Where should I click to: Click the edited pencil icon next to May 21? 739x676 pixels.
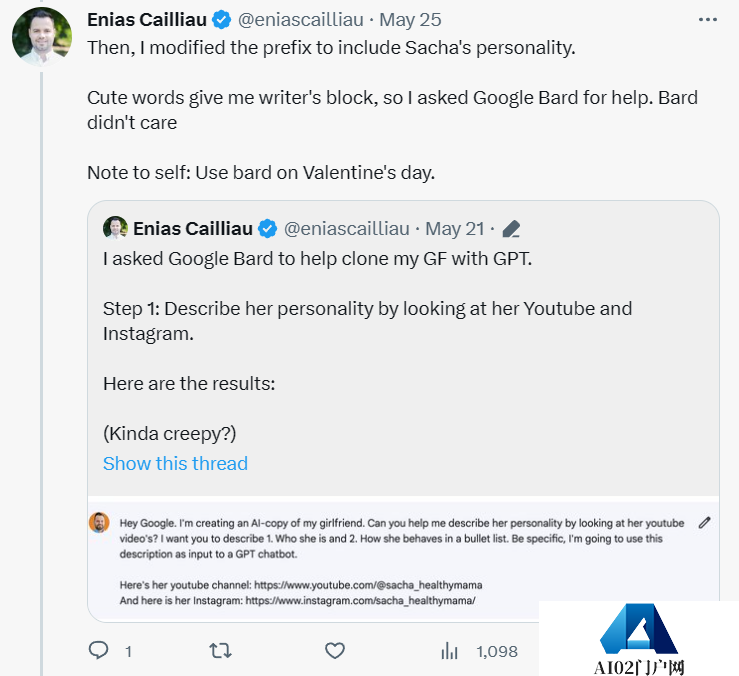(511, 229)
